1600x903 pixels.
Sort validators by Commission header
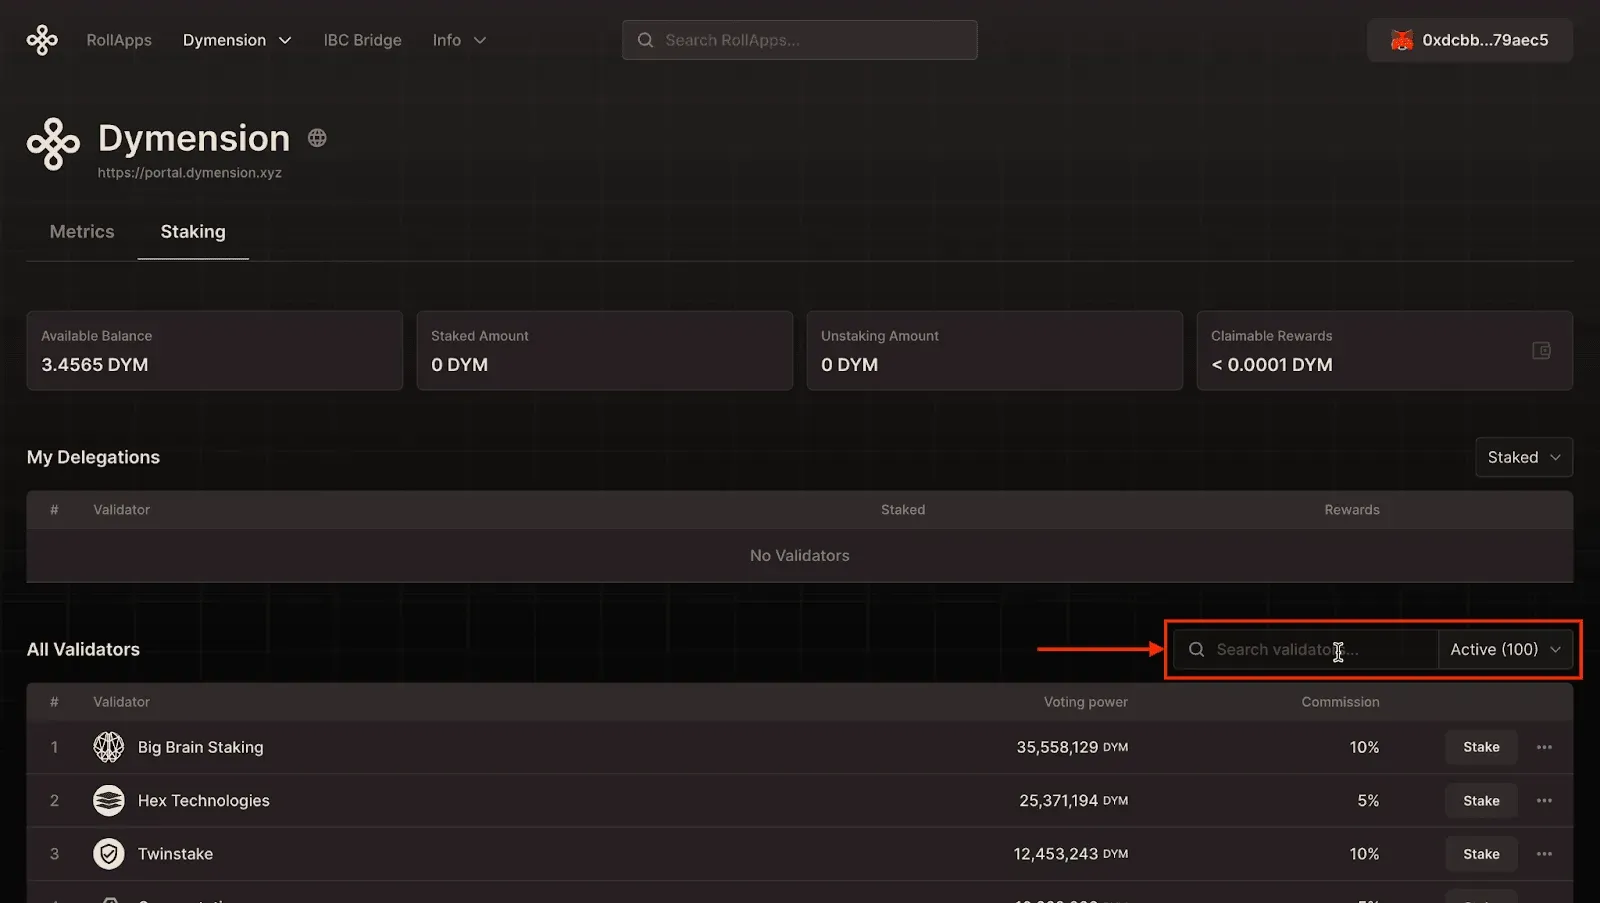click(1340, 702)
